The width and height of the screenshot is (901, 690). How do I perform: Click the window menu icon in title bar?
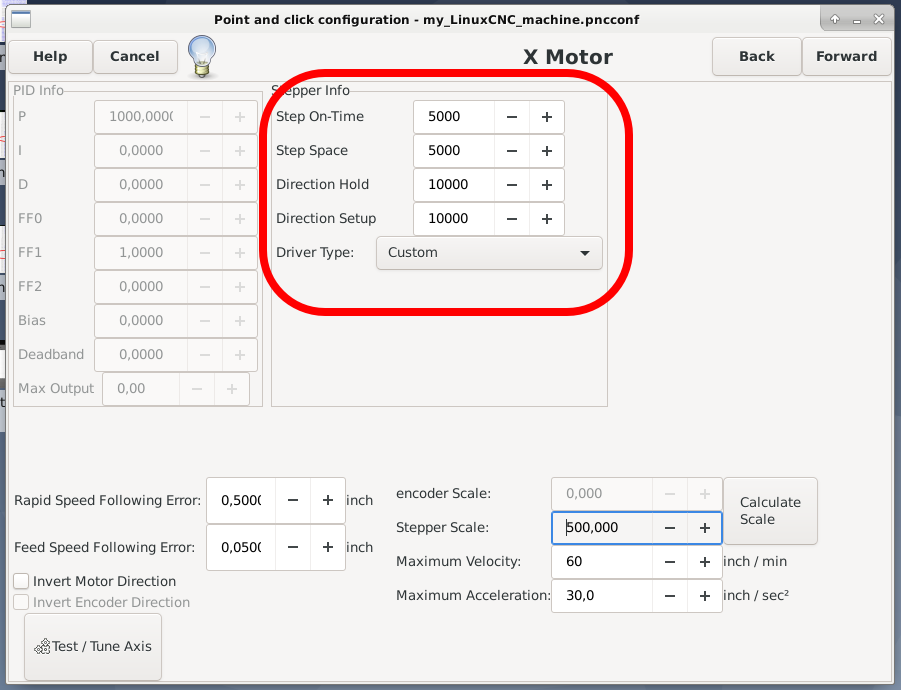(20, 19)
